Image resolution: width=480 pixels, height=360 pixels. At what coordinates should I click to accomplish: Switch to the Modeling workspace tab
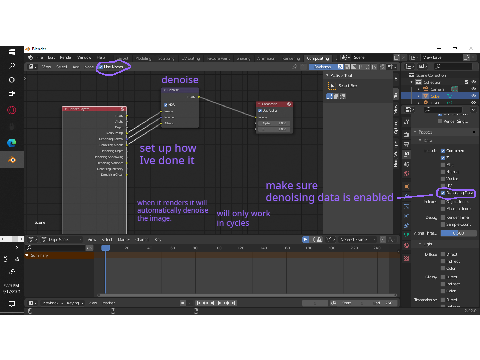(x=143, y=58)
